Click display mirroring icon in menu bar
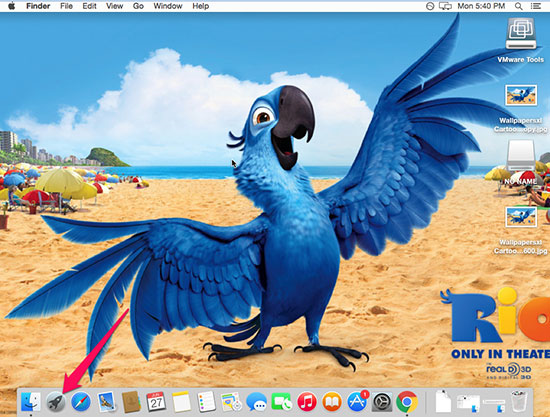This screenshot has height=417, width=550. [x=445, y=6]
